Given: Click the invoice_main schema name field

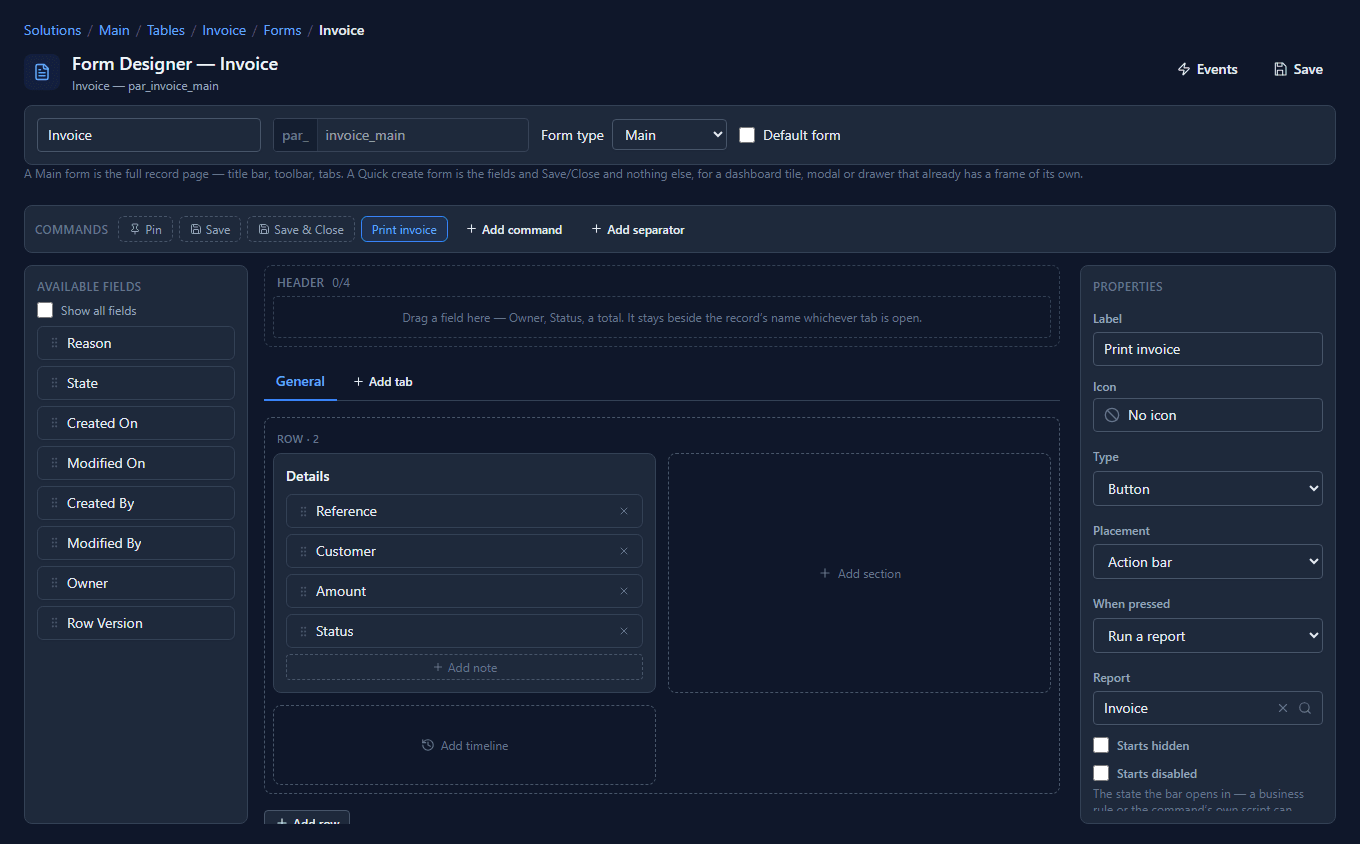Looking at the screenshot, I should [x=422, y=135].
